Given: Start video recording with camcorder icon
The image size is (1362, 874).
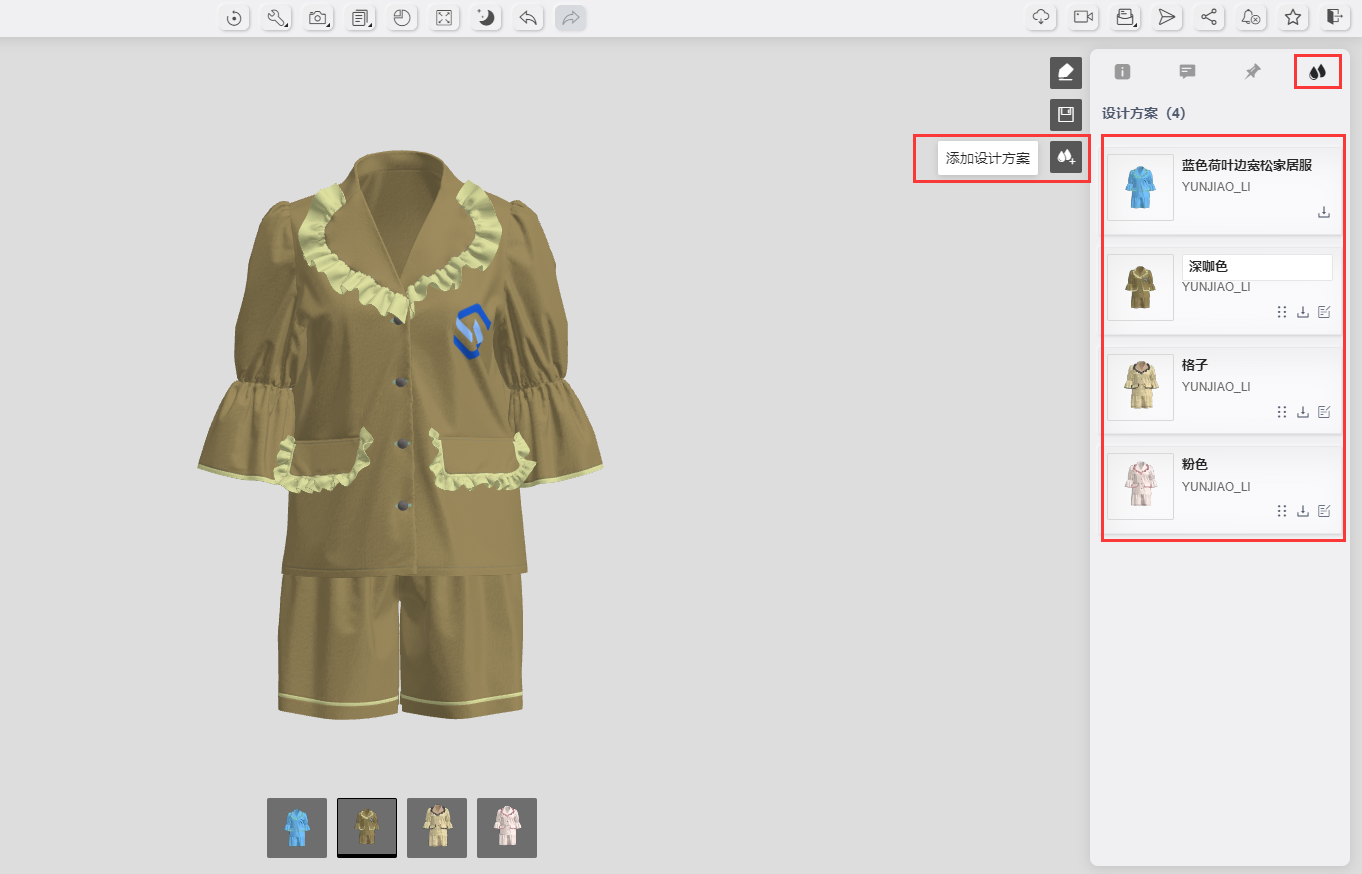Looking at the screenshot, I should [x=1083, y=17].
